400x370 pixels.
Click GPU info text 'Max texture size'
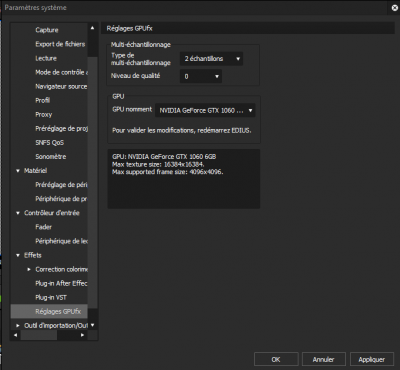(x=158, y=164)
